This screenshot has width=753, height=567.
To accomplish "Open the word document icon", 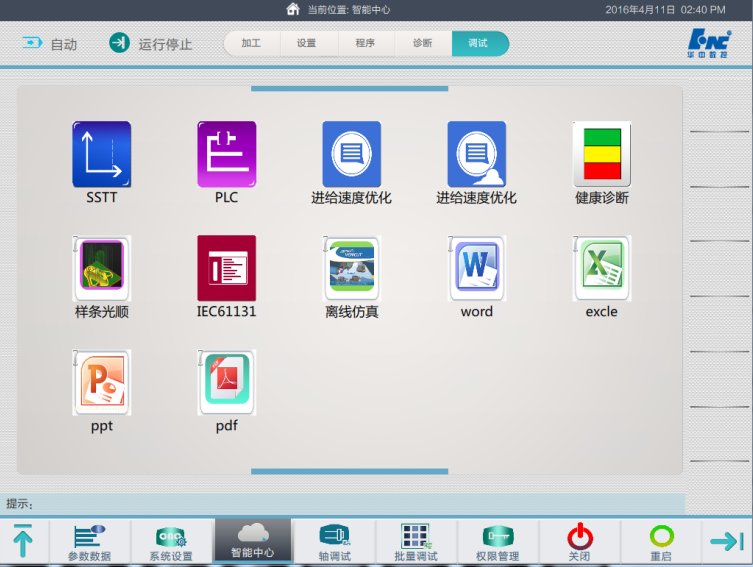I will pos(476,269).
